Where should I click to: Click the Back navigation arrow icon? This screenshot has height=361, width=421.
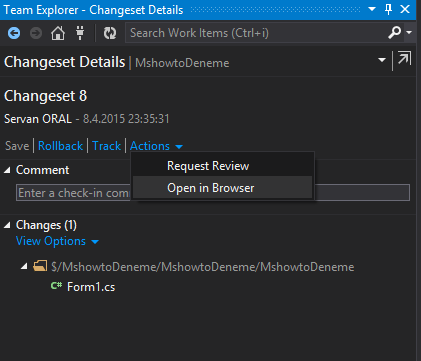pos(14,33)
